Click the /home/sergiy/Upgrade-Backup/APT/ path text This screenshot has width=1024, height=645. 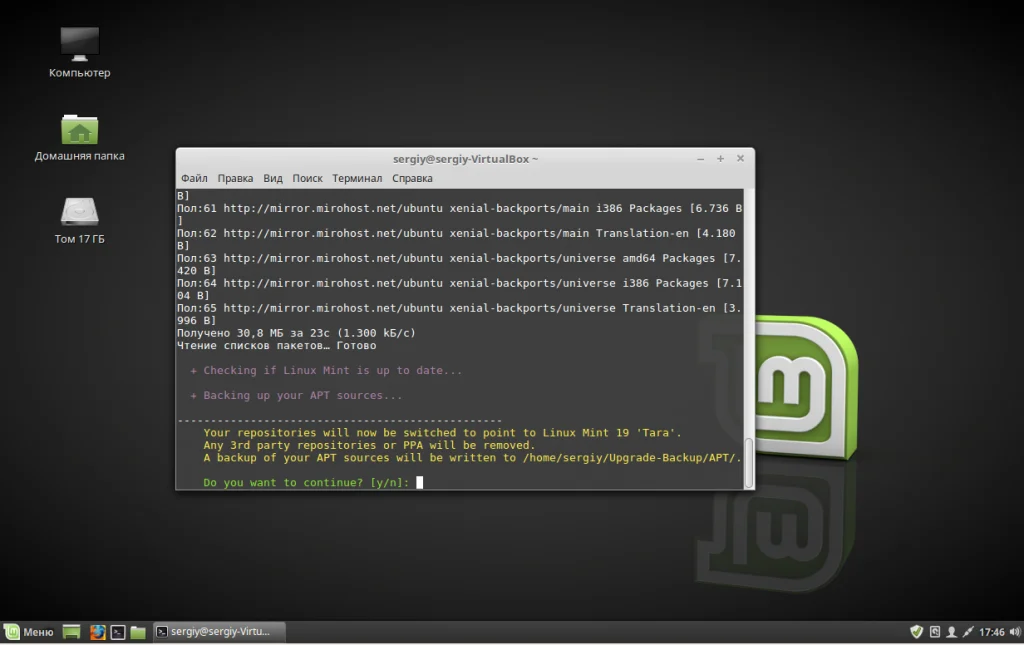[x=632, y=458]
